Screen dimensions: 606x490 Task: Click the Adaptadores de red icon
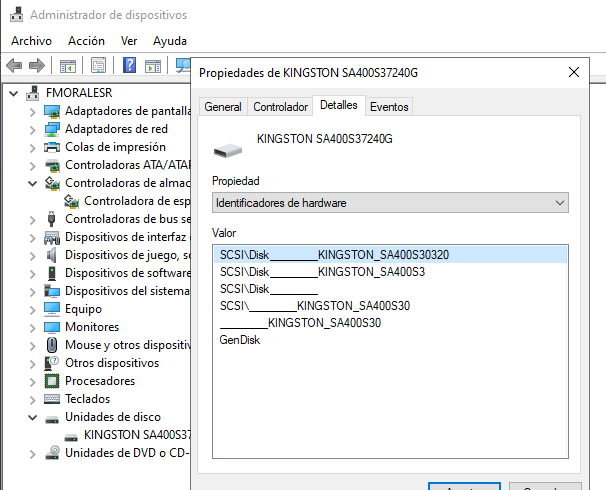[x=52, y=129]
